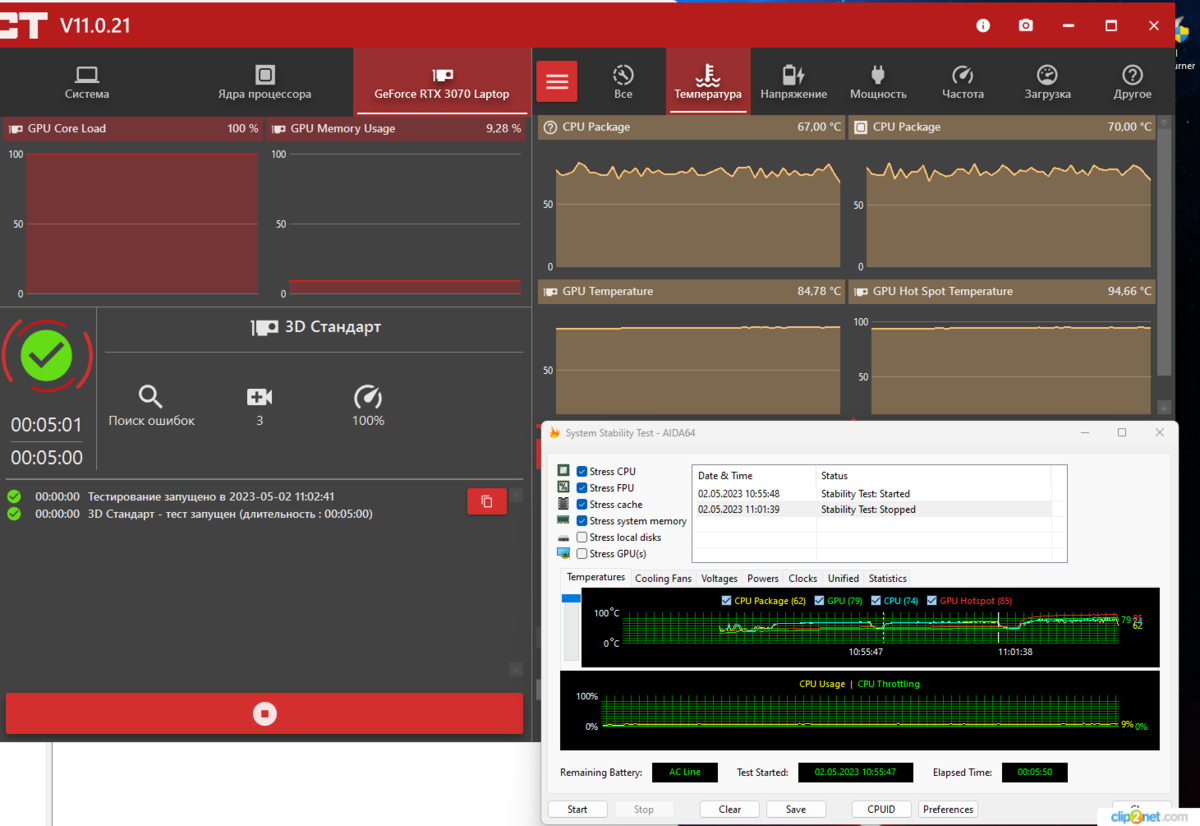The image size is (1200, 826).
Task: Switch to the Voltages tab in AIDA64
Action: tap(719, 578)
